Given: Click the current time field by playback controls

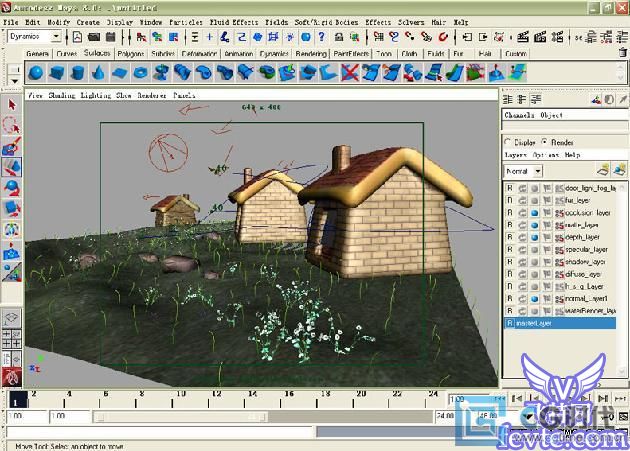Looking at the screenshot, I should 468,399.
